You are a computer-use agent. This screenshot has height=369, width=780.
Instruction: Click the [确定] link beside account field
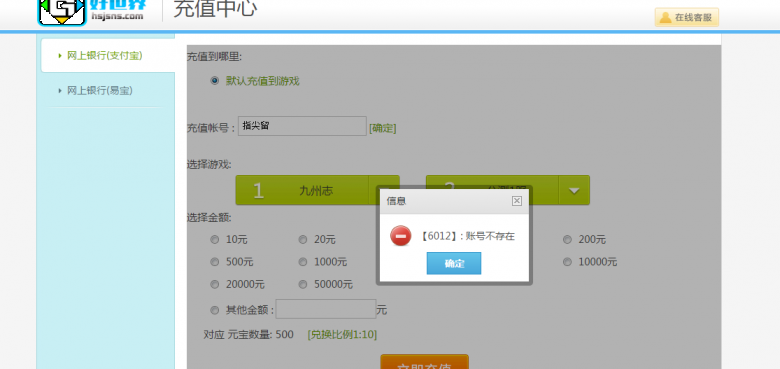tap(383, 128)
